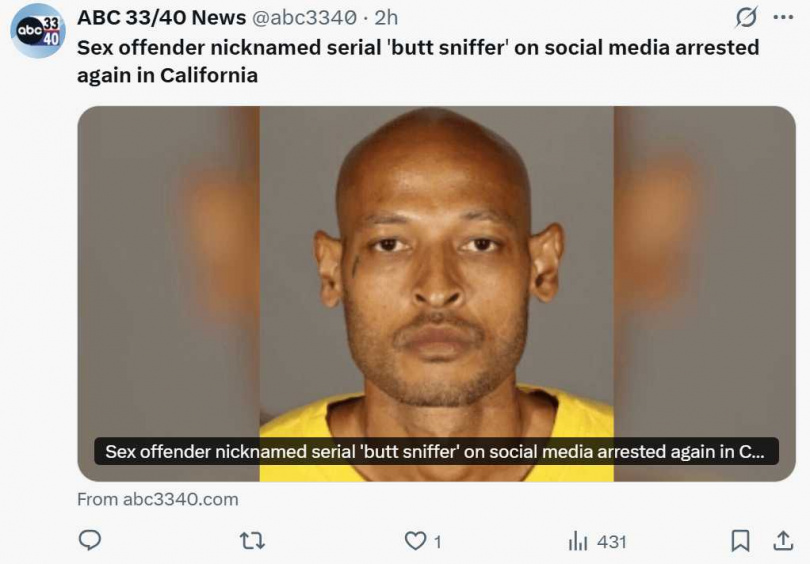Open the three-dot more options menu
This screenshot has width=810, height=564.
click(783, 18)
